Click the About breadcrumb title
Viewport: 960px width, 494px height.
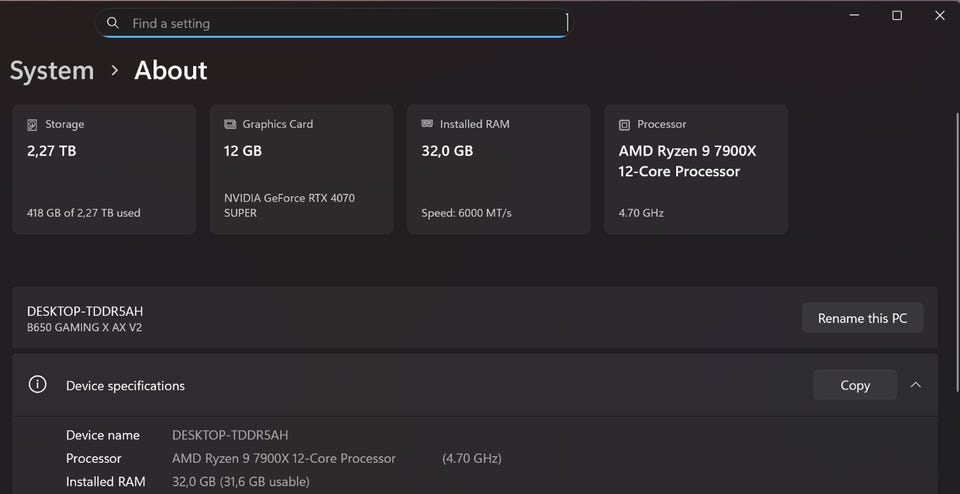tap(171, 71)
